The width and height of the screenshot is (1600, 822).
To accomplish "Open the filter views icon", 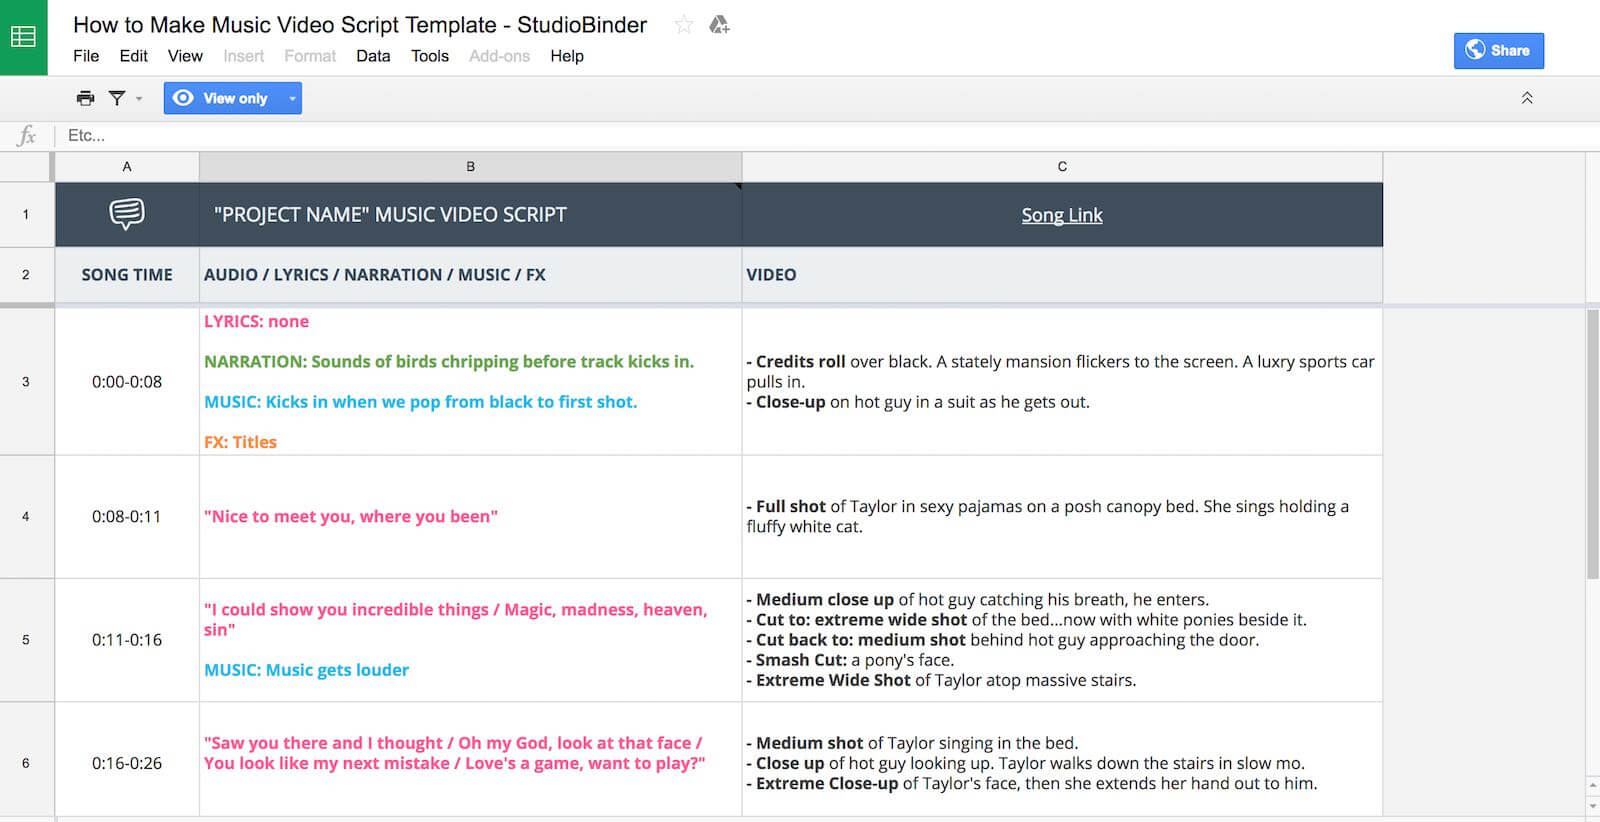I will (117, 98).
